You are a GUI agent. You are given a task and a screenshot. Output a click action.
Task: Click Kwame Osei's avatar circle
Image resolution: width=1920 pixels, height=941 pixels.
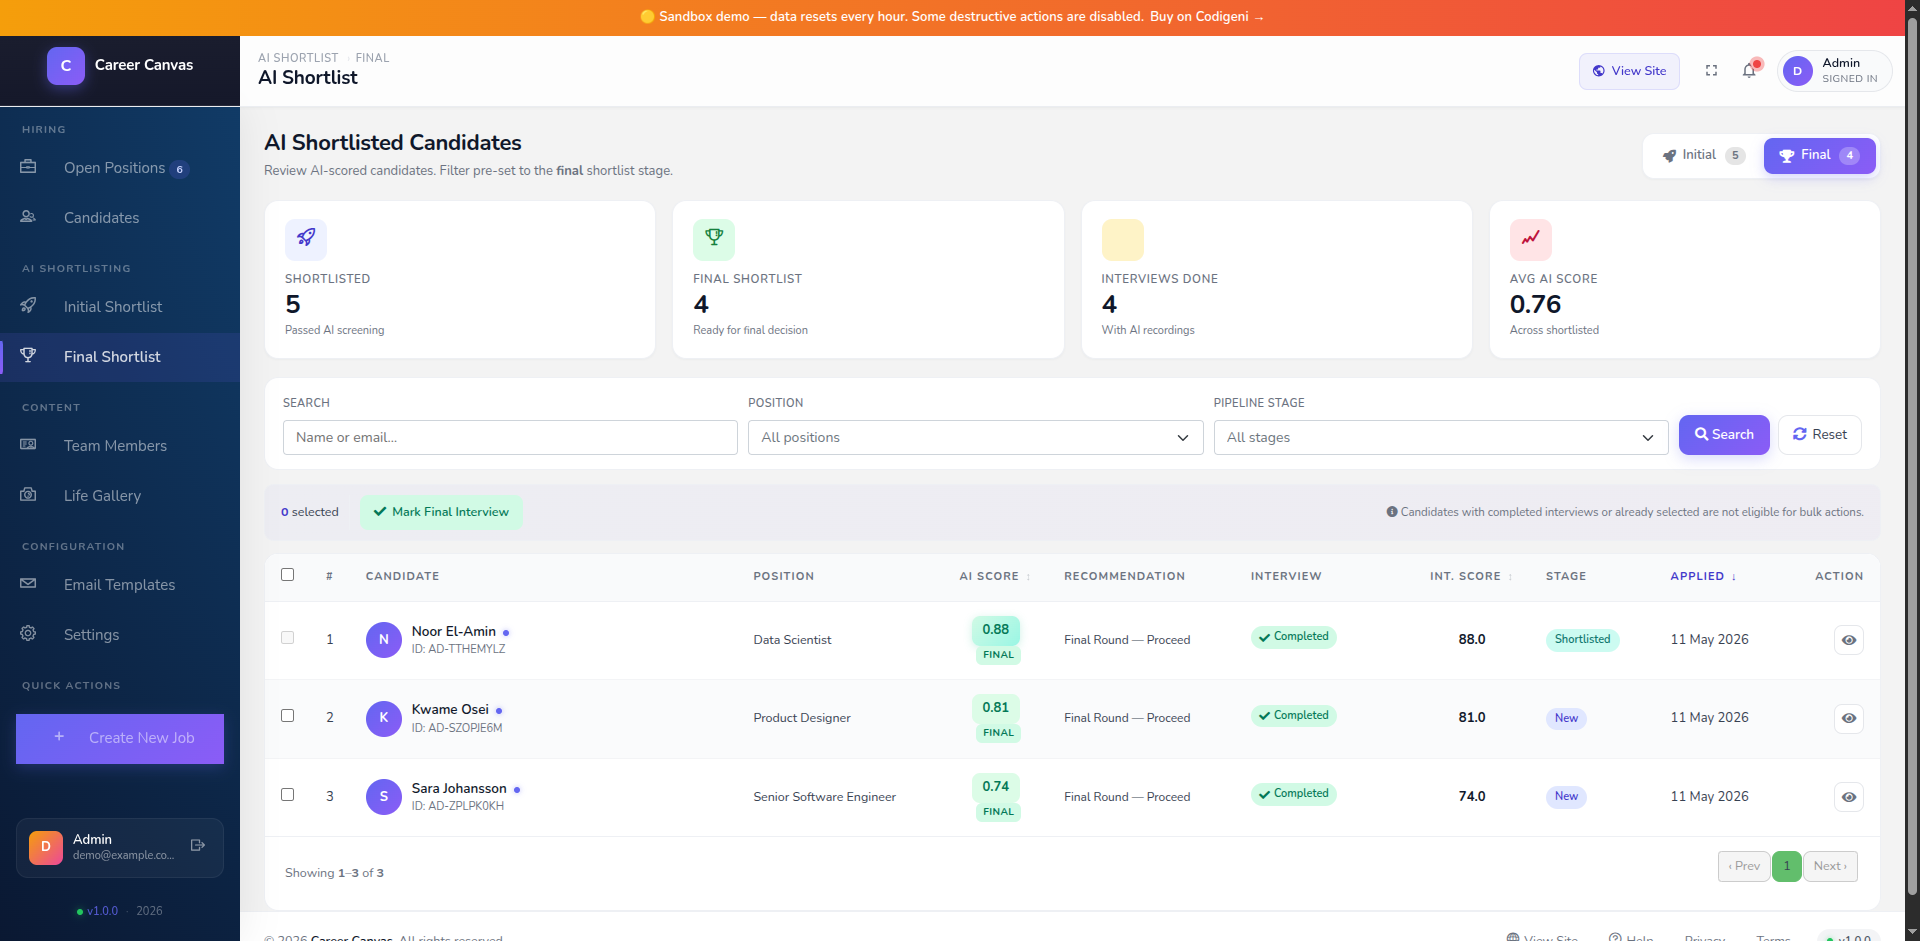[384, 718]
